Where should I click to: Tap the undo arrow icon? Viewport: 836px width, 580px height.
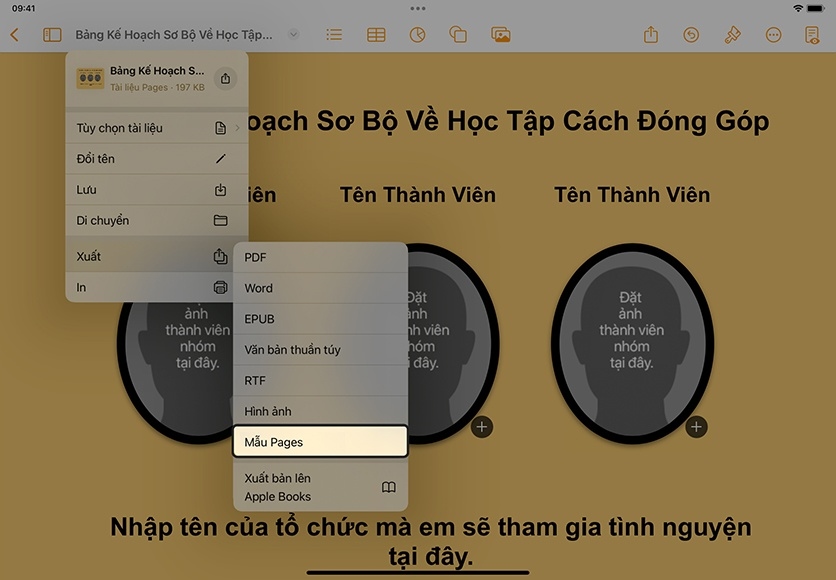tap(691, 35)
